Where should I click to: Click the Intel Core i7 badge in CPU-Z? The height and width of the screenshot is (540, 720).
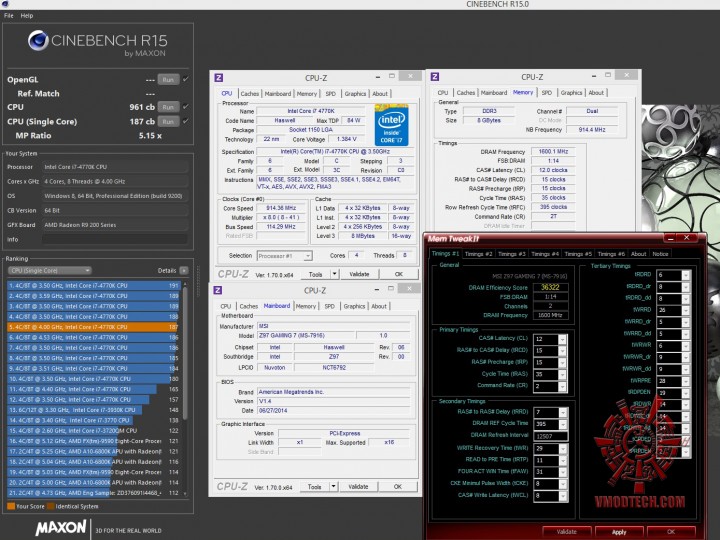(x=391, y=125)
